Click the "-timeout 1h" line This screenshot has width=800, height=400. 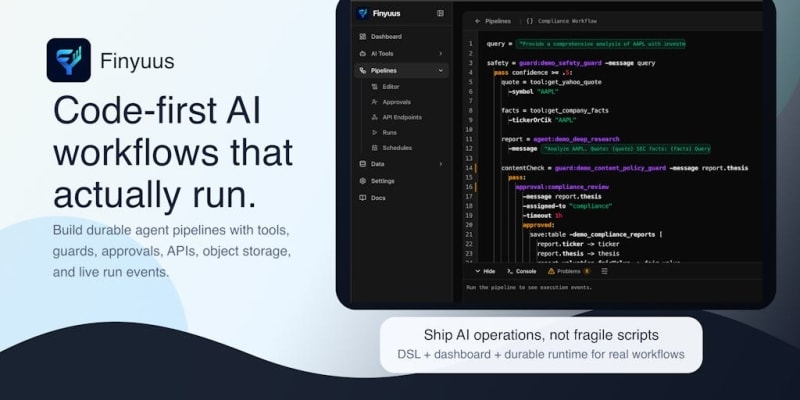542,216
